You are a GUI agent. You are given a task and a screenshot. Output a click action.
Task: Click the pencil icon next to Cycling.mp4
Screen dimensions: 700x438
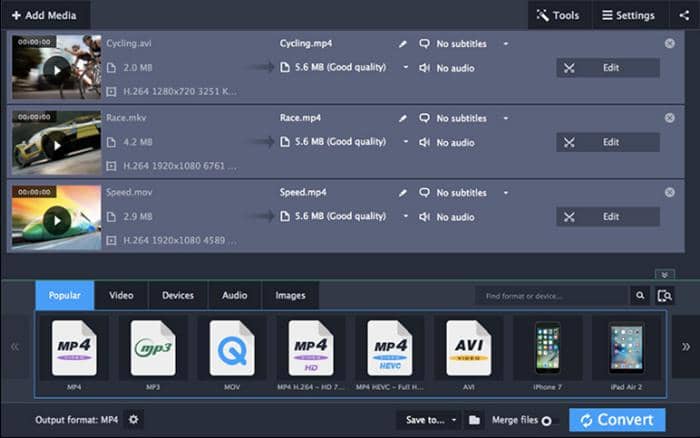pyautogui.click(x=403, y=45)
